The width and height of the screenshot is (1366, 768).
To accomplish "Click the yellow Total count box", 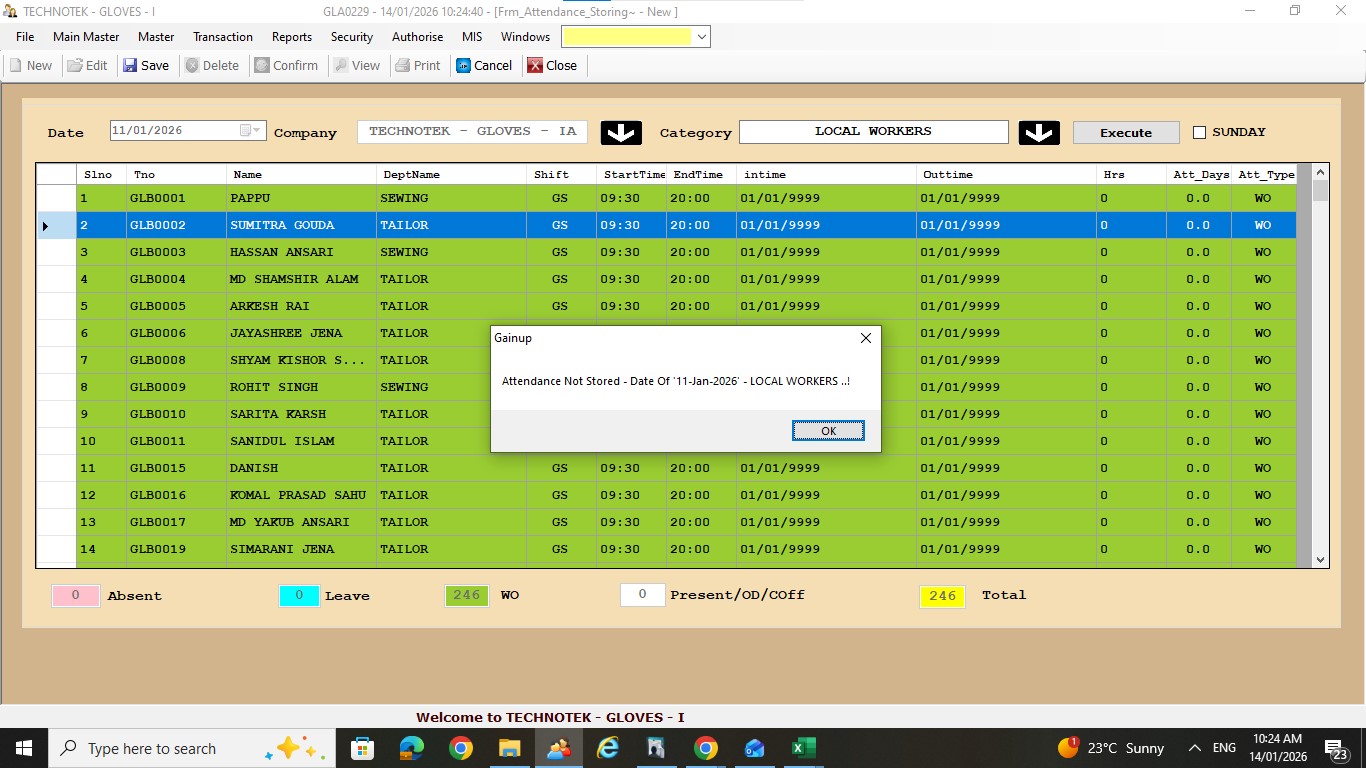I will (x=942, y=596).
